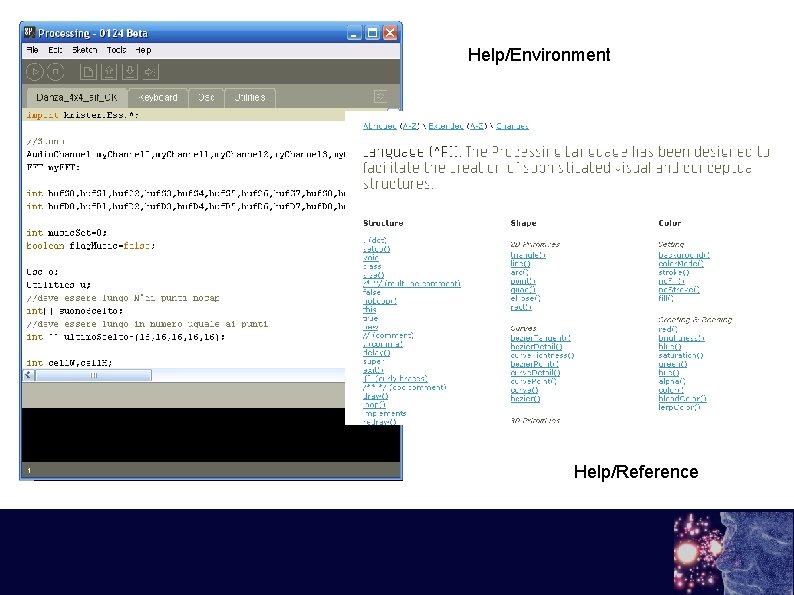The width and height of the screenshot is (794, 595).
Task: Open the multiline comment reference link
Action: point(412,284)
